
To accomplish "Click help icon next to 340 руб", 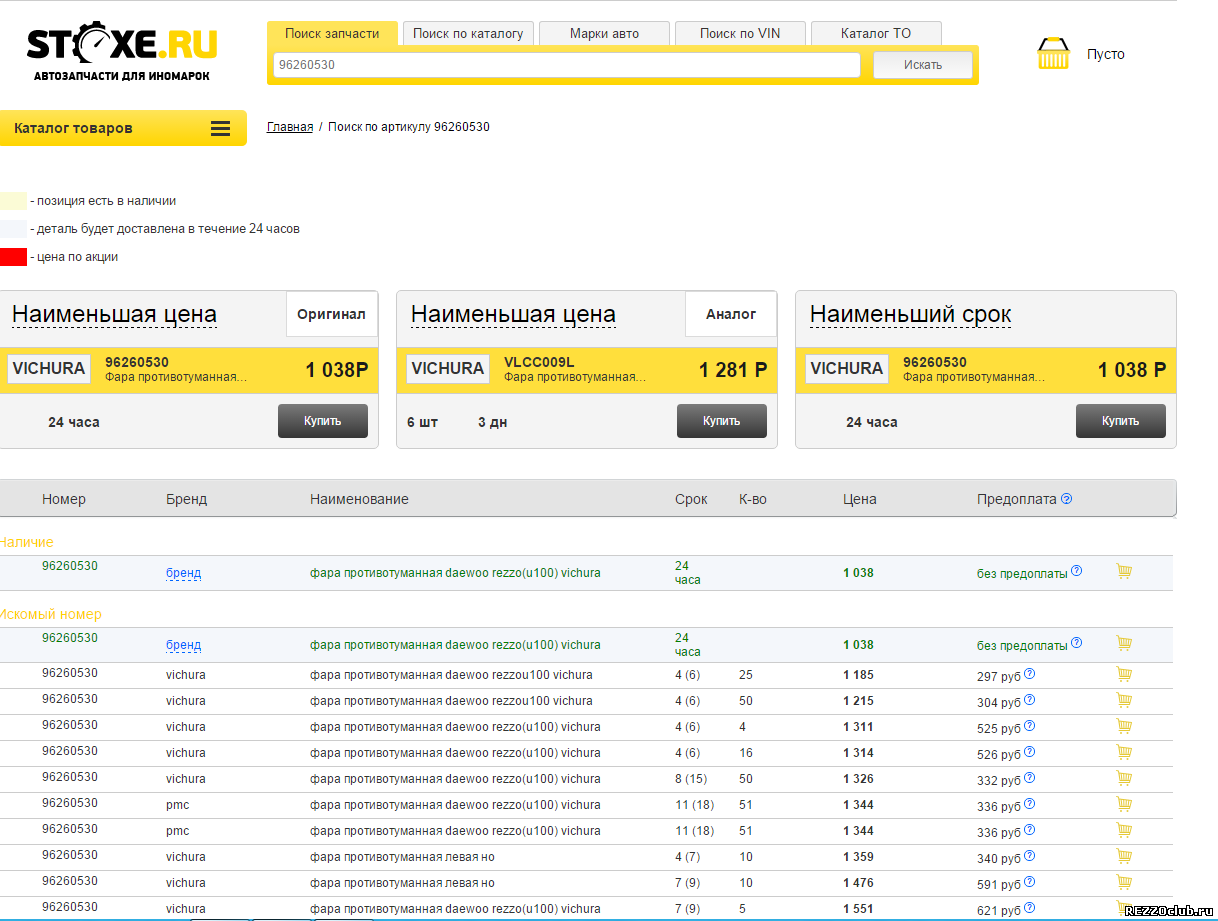I will click(1030, 856).
